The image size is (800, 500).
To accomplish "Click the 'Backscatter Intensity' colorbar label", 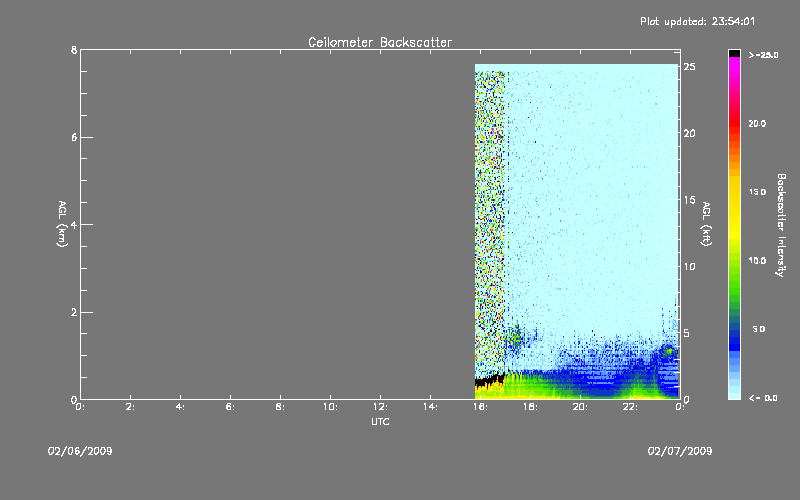I will [781, 225].
